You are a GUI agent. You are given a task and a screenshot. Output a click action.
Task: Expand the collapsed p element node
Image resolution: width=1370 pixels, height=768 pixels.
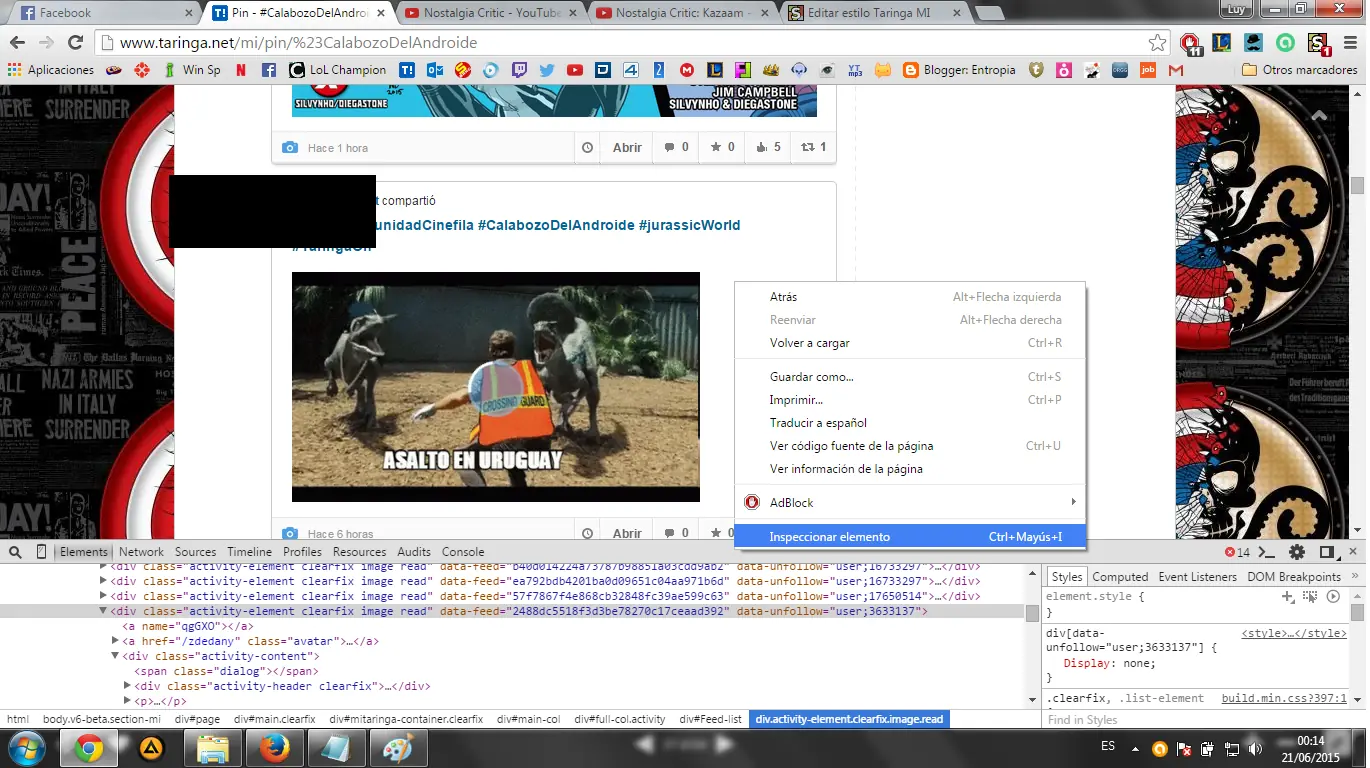tap(127, 701)
